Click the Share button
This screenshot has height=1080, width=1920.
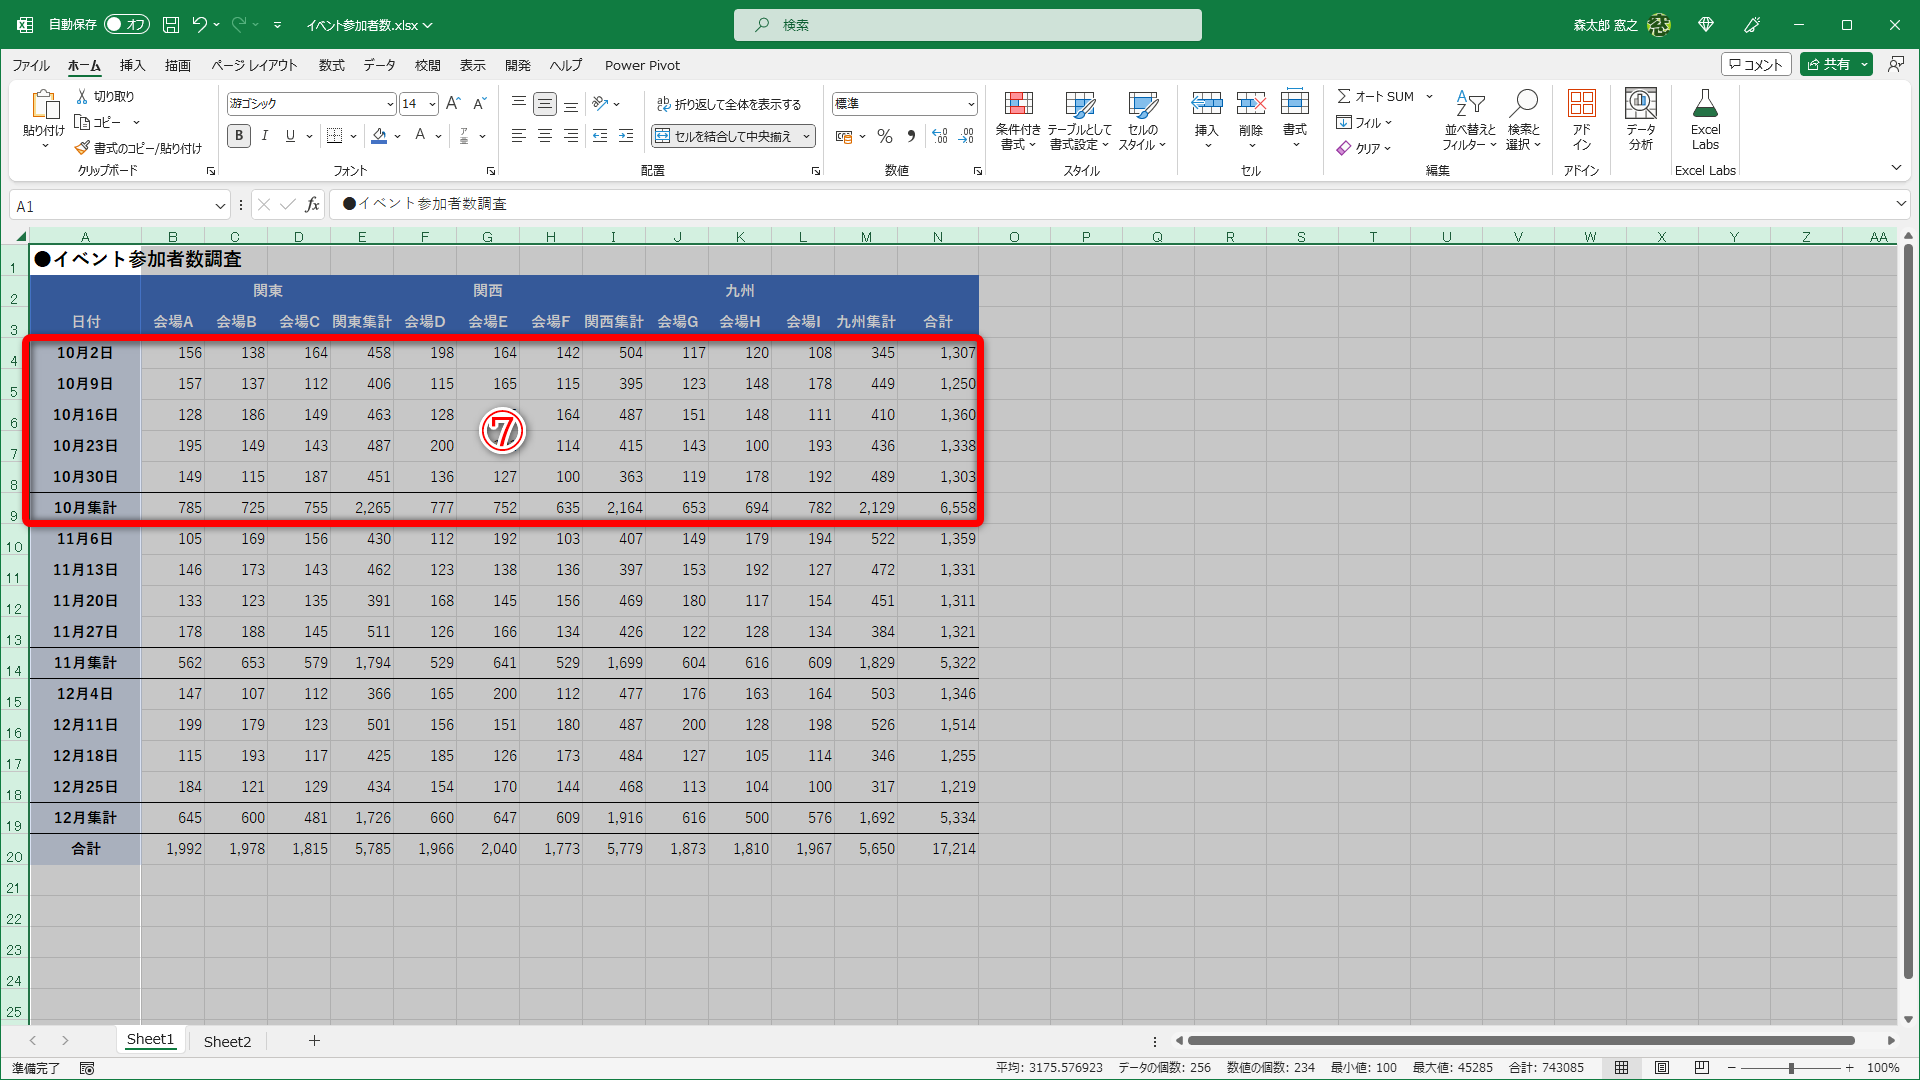point(1828,64)
